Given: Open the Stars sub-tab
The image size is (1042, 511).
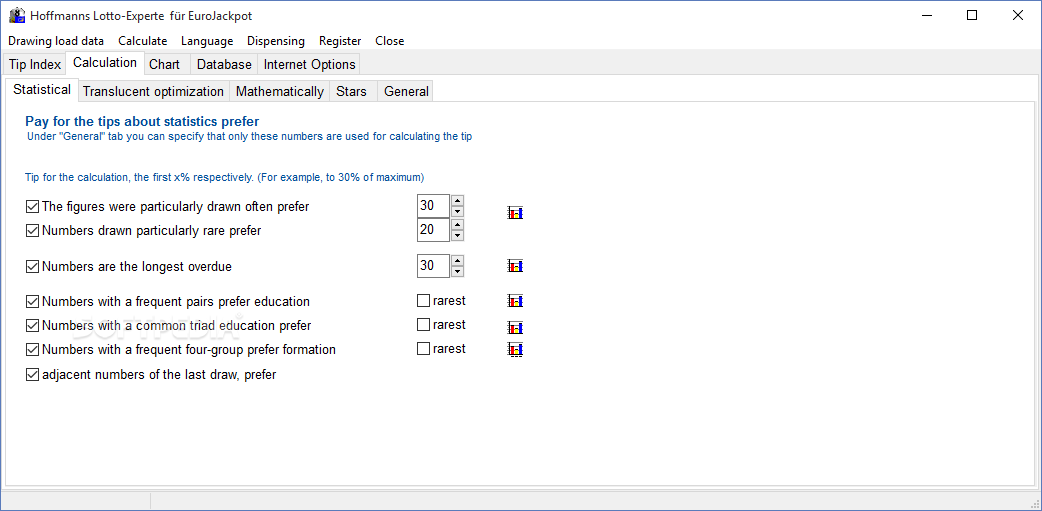Looking at the screenshot, I should click(x=352, y=91).
